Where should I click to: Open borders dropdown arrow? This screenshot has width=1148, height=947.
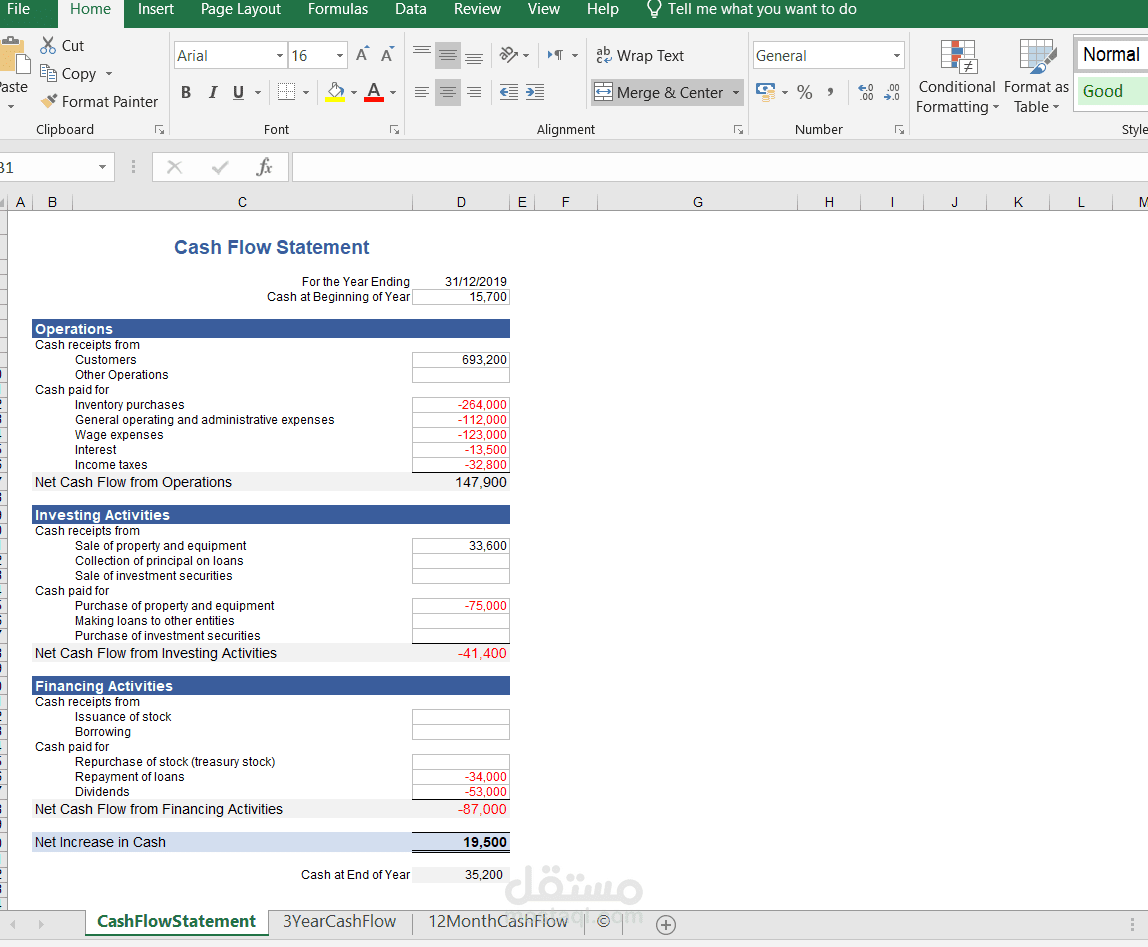(x=306, y=92)
